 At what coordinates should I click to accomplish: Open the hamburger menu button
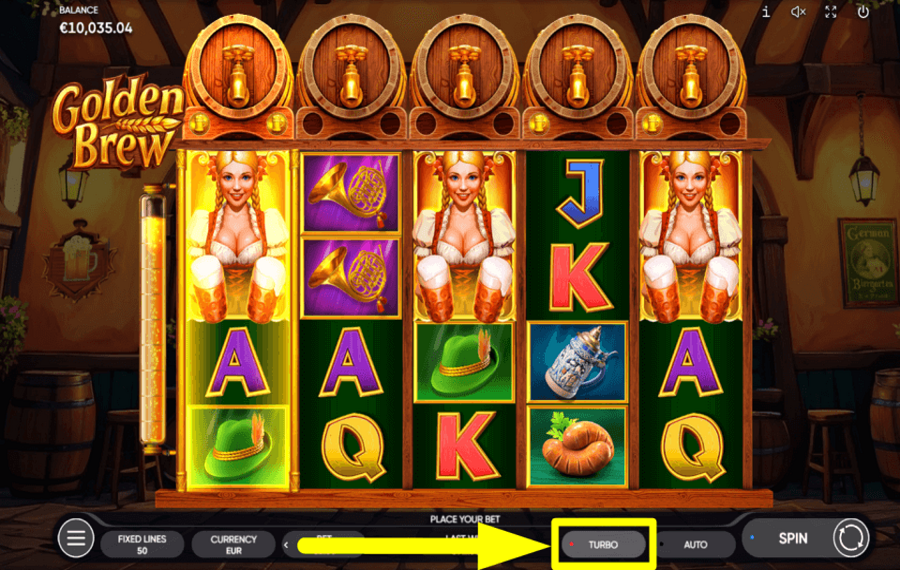[75, 538]
